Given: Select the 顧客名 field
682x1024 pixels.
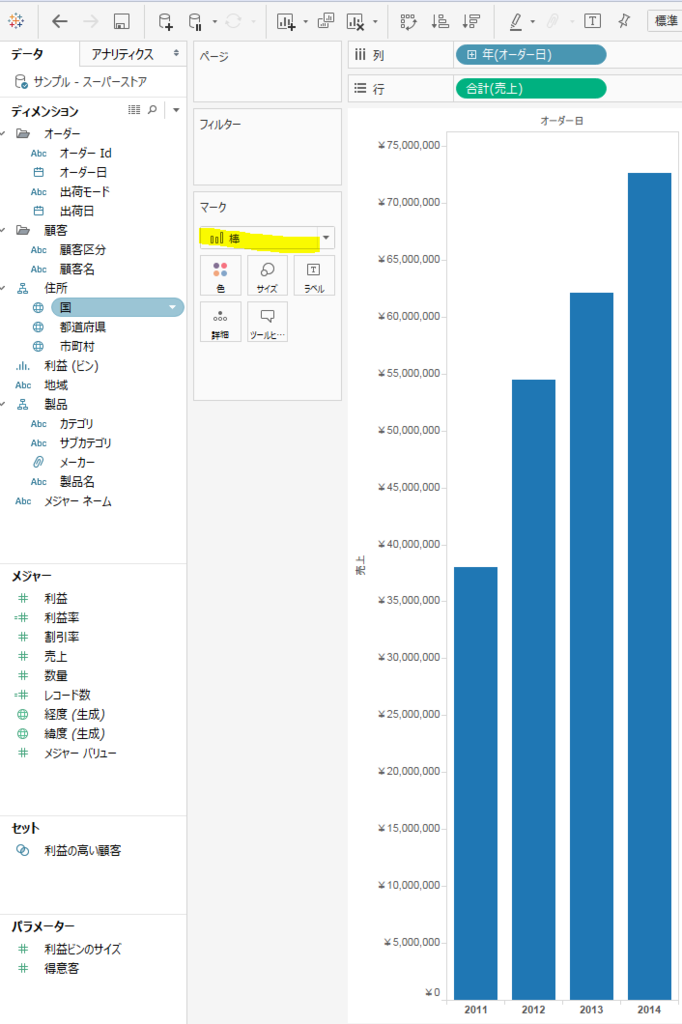Looking at the screenshot, I should pyautogui.click(x=77, y=269).
